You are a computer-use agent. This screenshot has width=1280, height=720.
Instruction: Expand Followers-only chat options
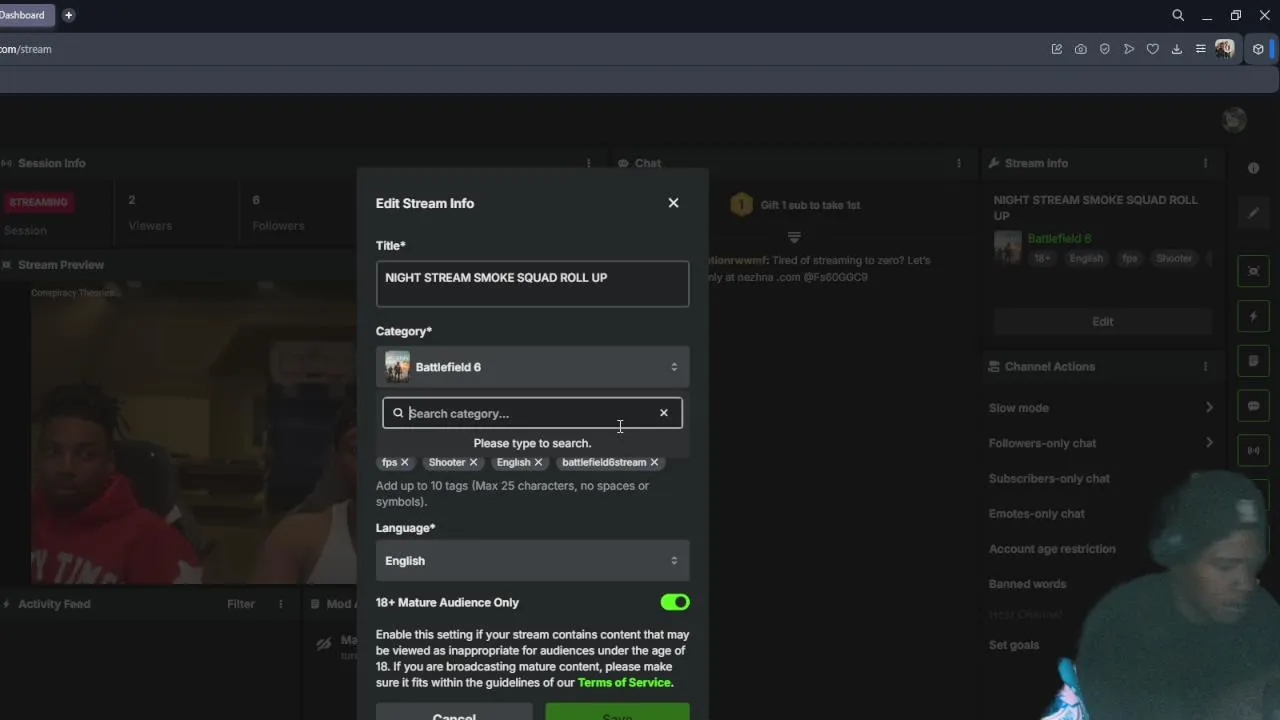pyautogui.click(x=1100, y=443)
